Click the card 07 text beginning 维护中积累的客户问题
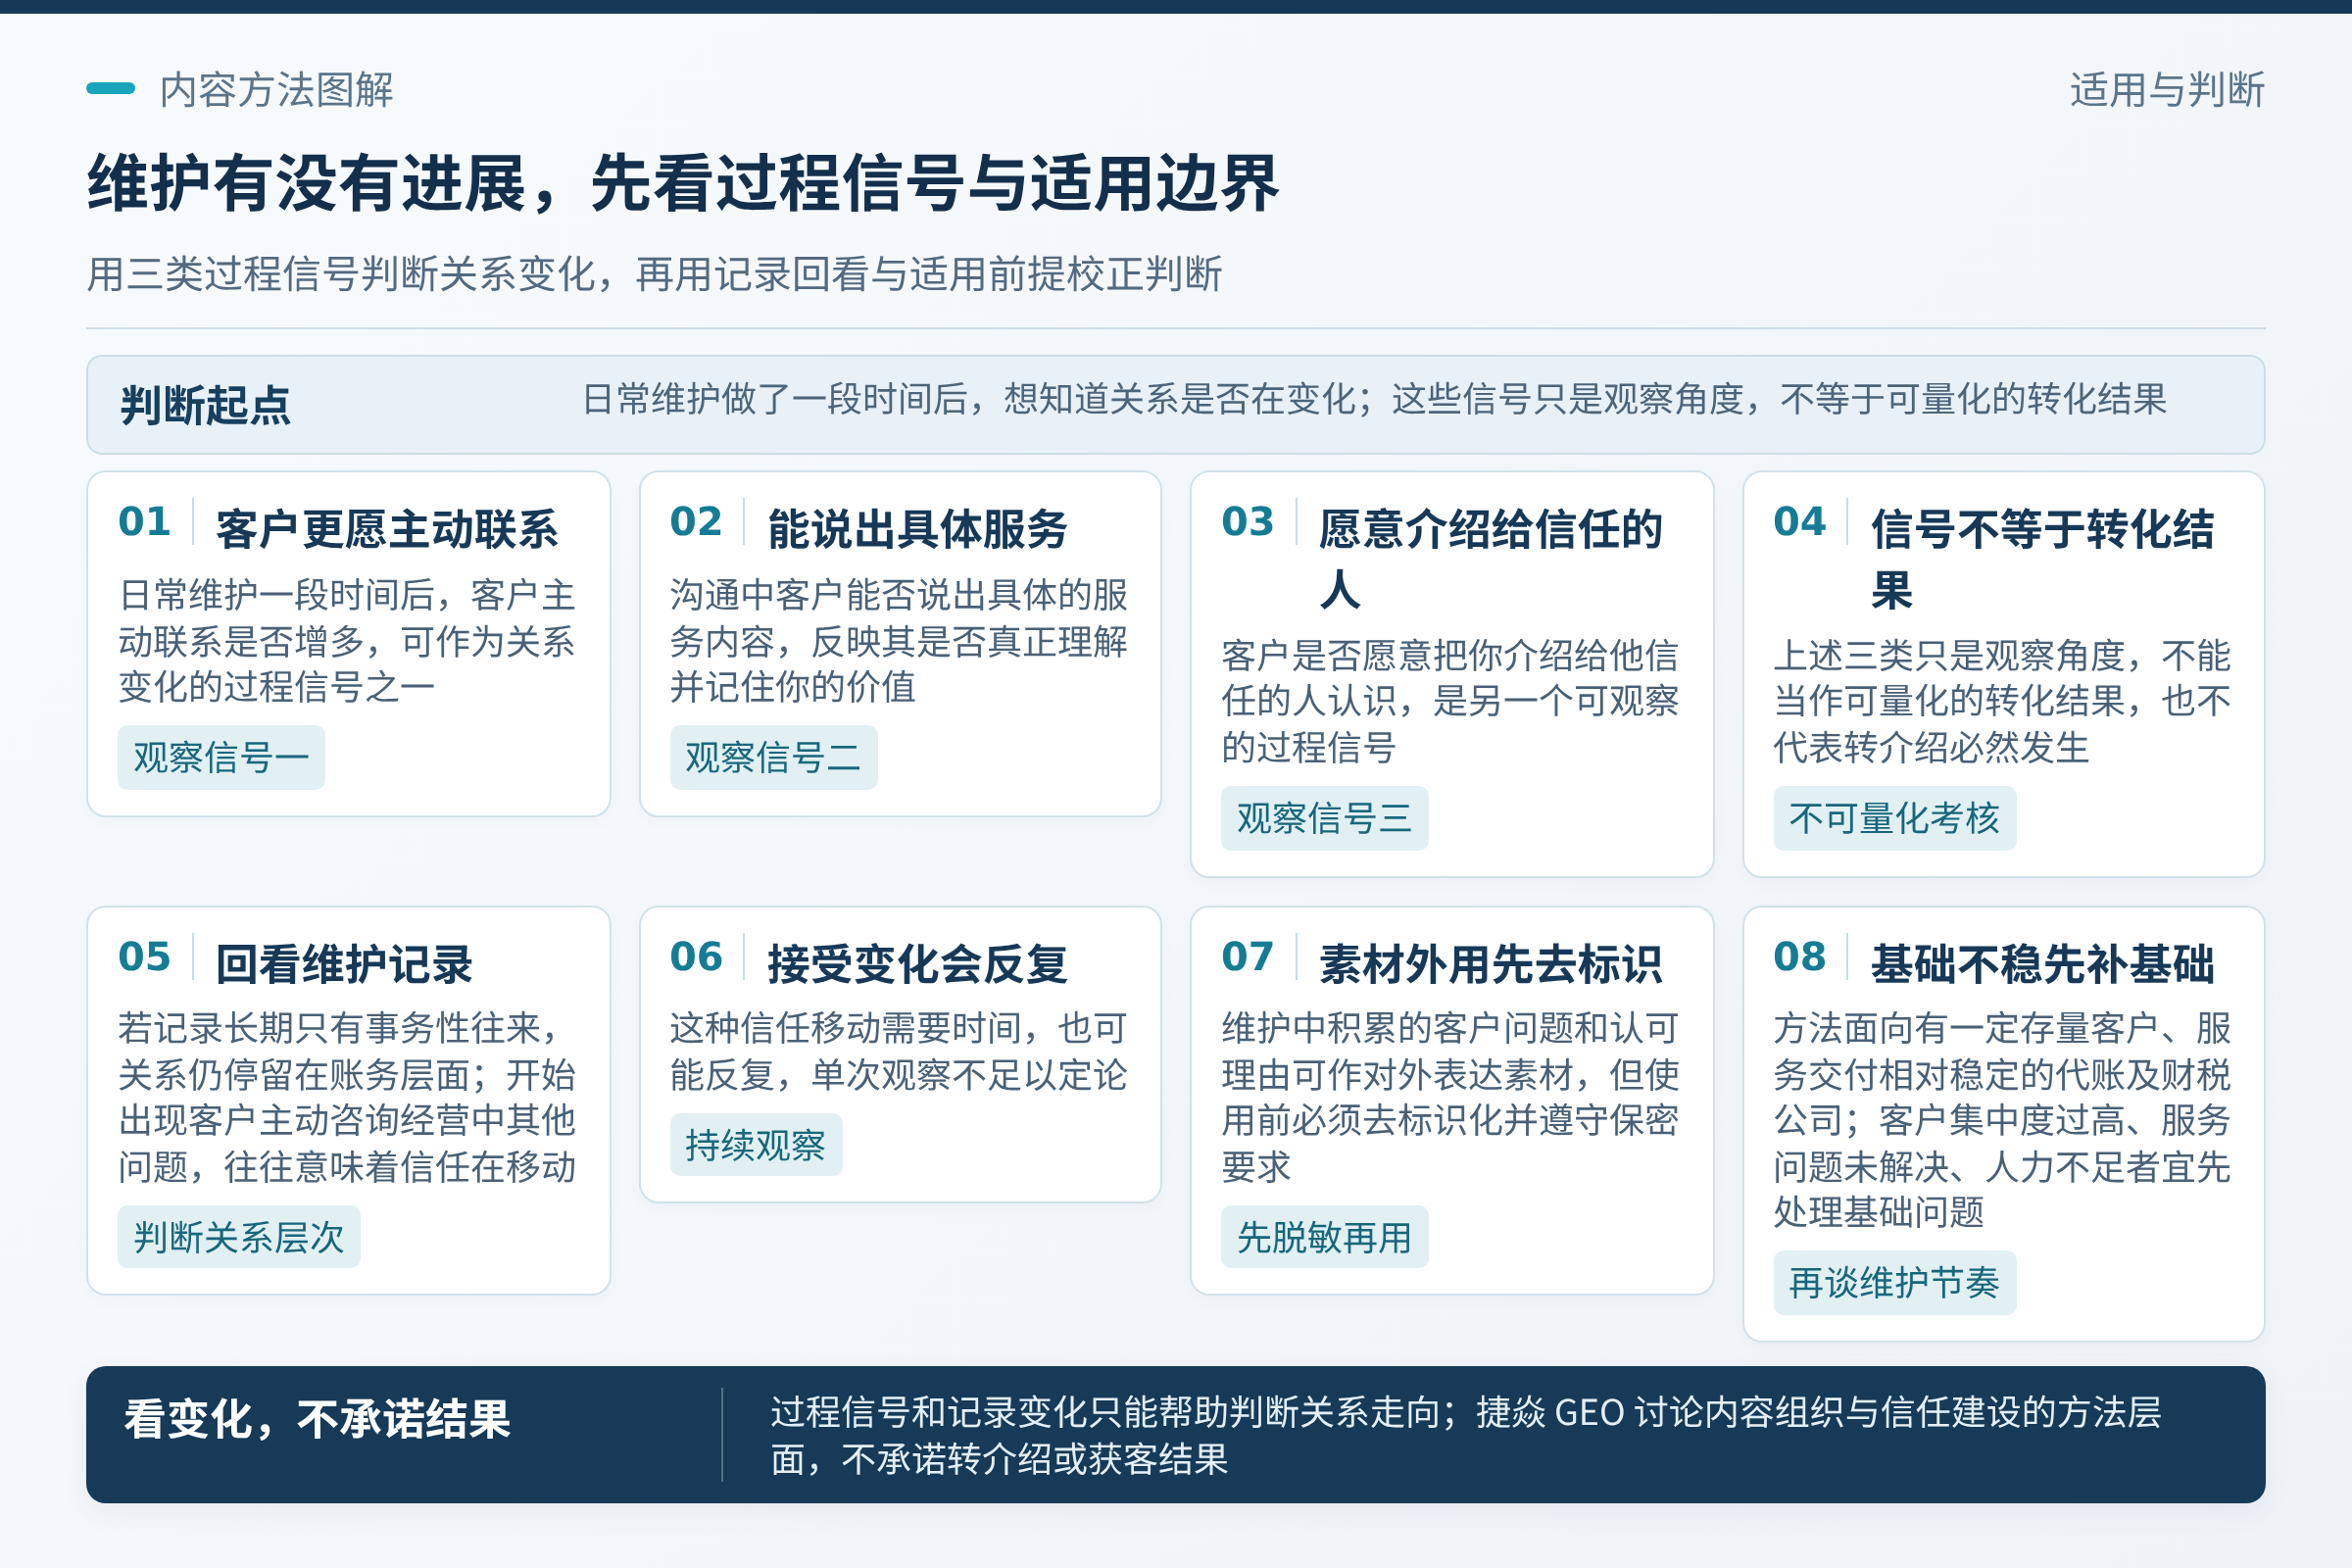Screen dimensions: 2352x1568 pyautogui.click(x=1450, y=1098)
